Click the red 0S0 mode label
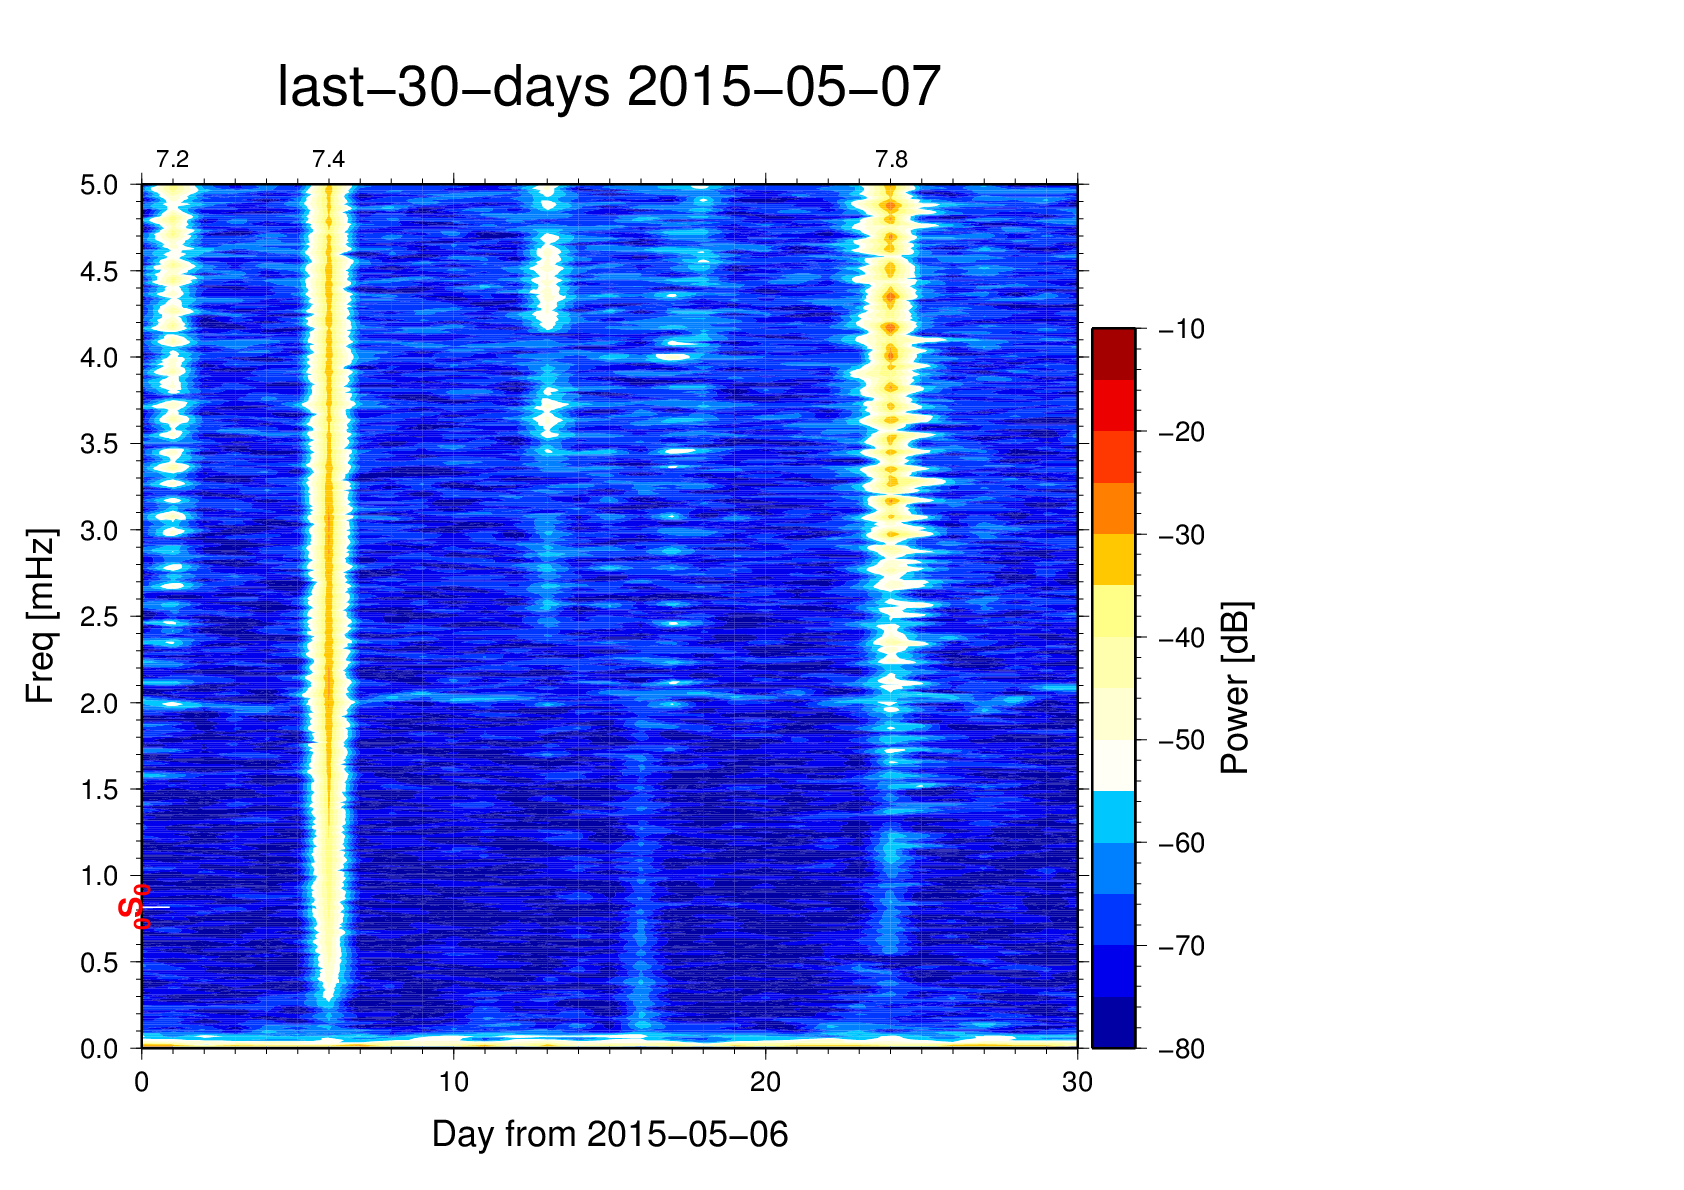The width and height of the screenshot is (1684, 1190). (x=135, y=907)
